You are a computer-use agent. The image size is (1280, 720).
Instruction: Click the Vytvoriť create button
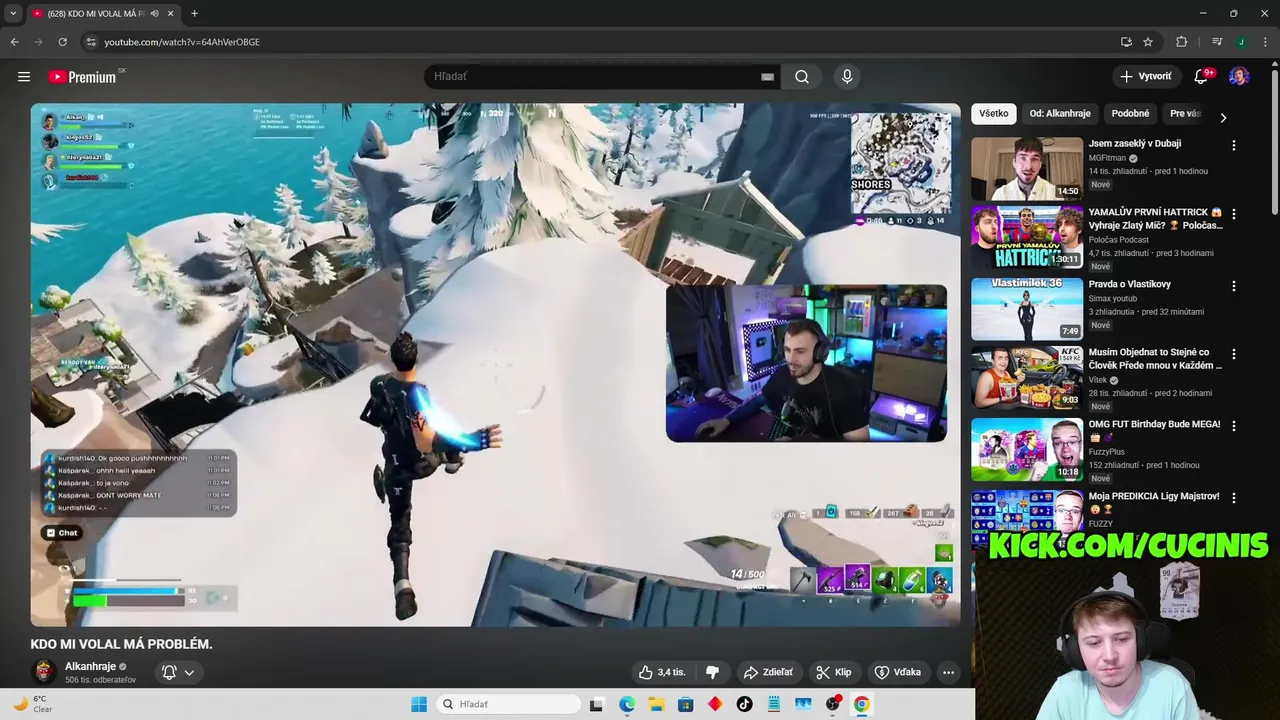(x=1146, y=76)
